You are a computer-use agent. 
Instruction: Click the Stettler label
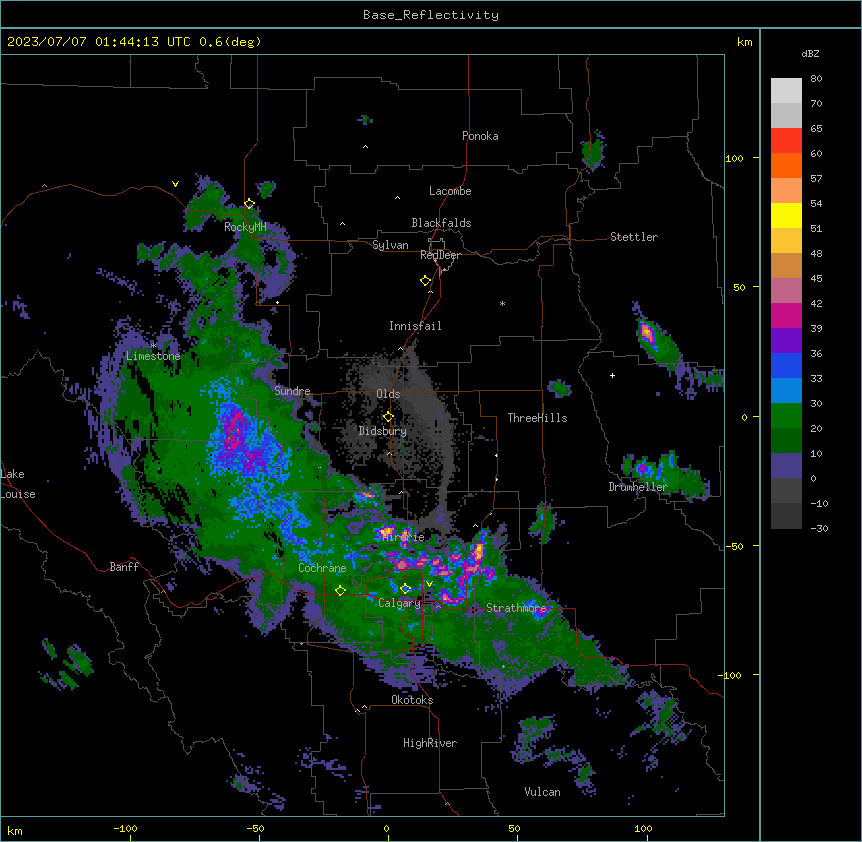click(x=634, y=237)
